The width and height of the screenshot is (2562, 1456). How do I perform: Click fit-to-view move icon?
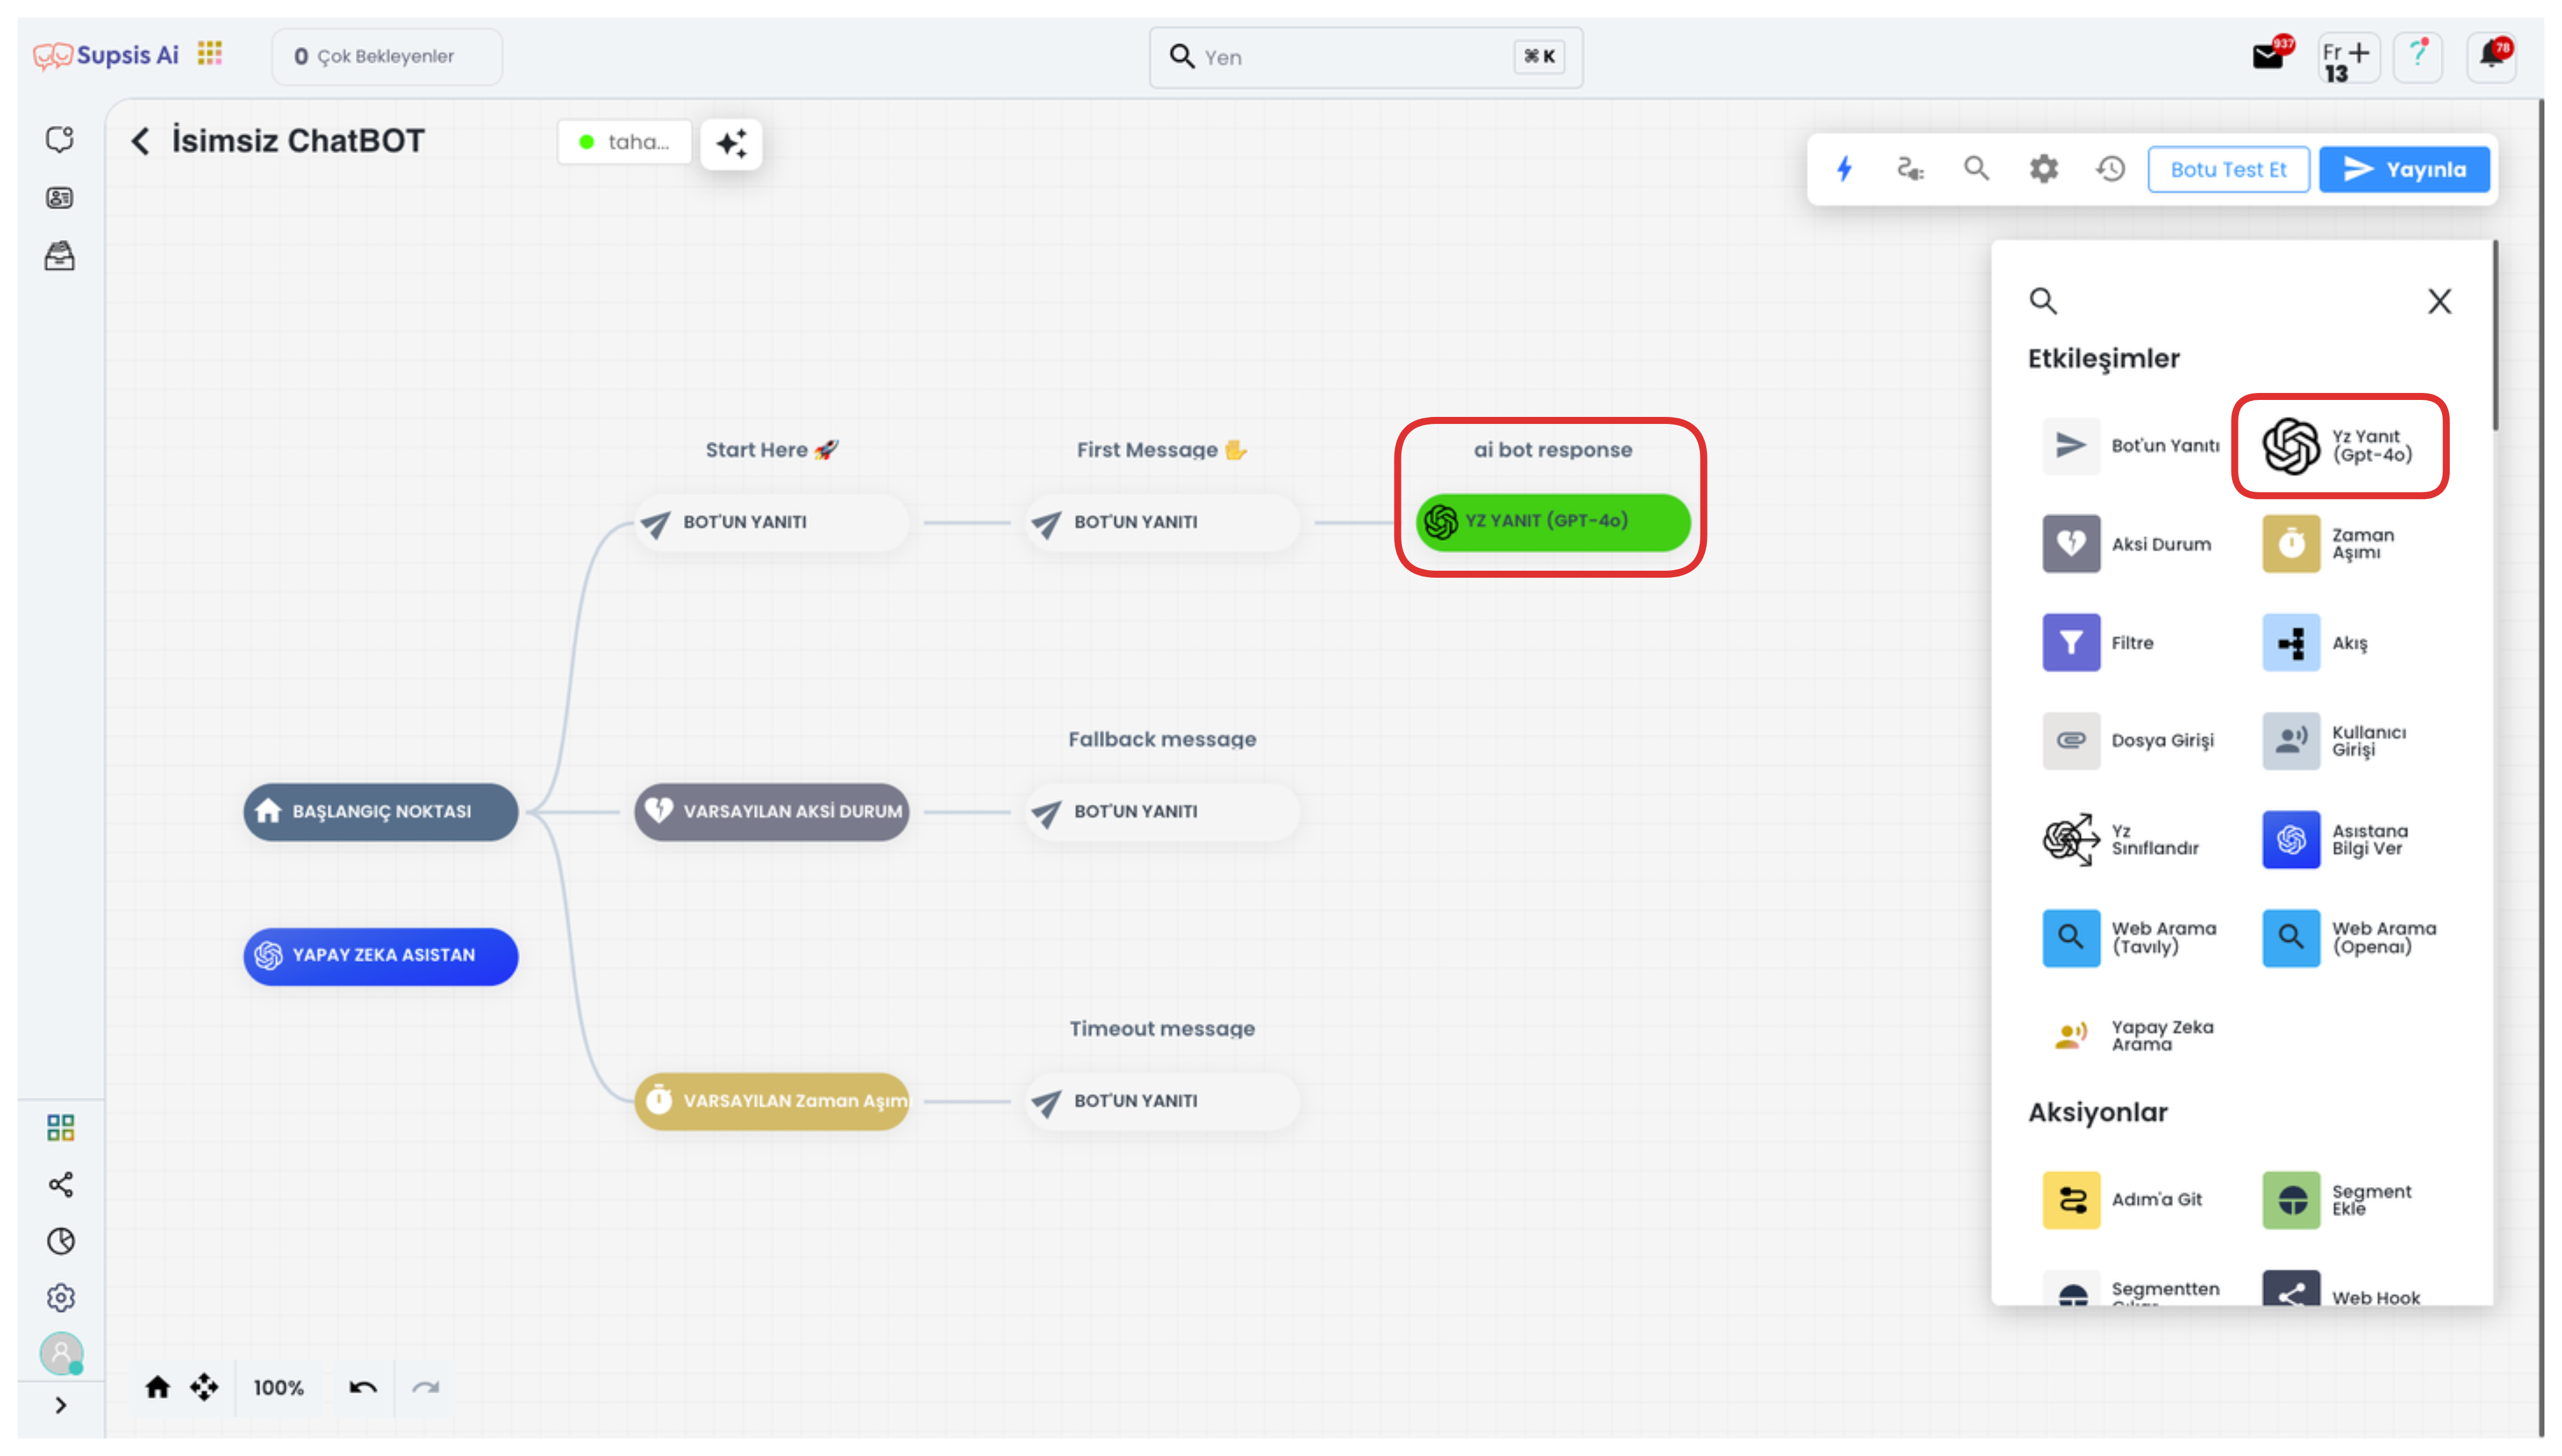pos(204,1387)
